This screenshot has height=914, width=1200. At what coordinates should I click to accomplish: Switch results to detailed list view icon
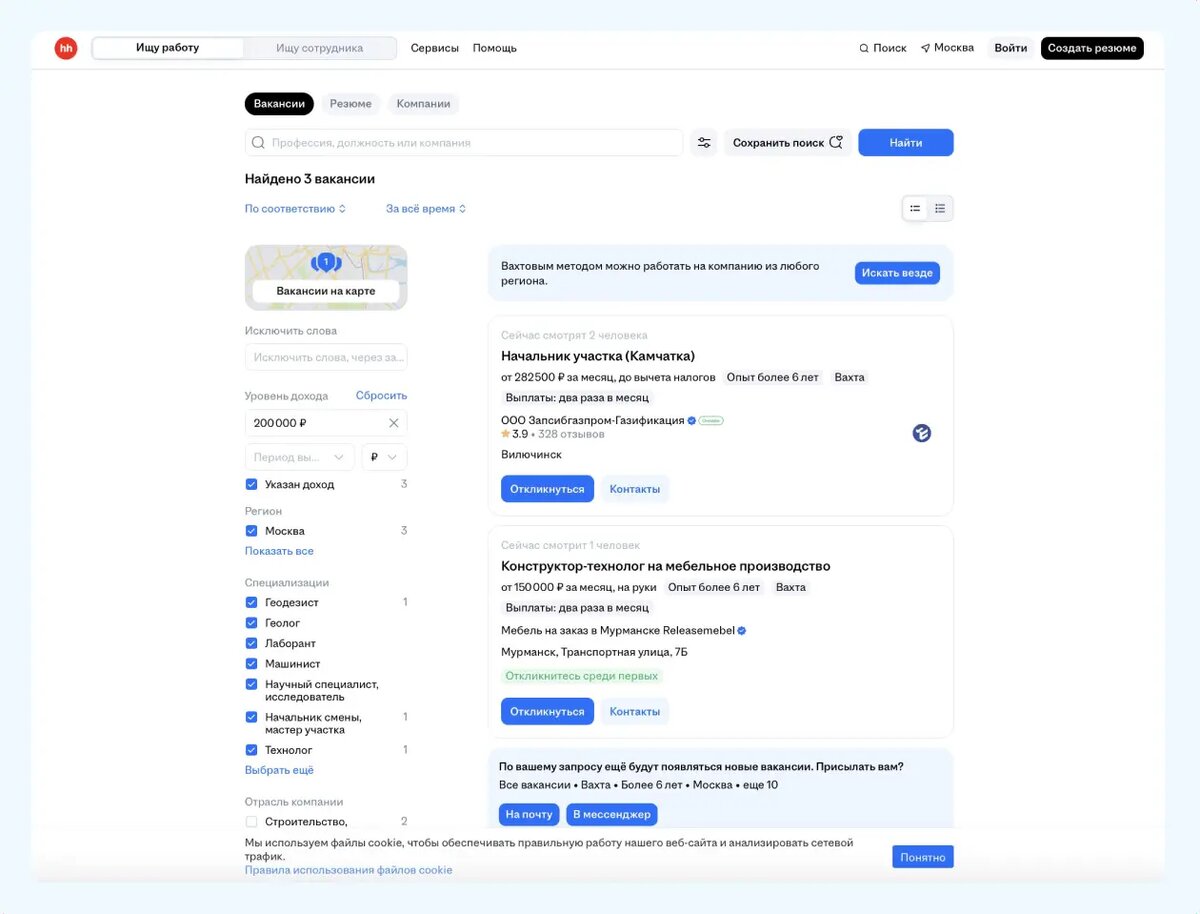tap(939, 208)
